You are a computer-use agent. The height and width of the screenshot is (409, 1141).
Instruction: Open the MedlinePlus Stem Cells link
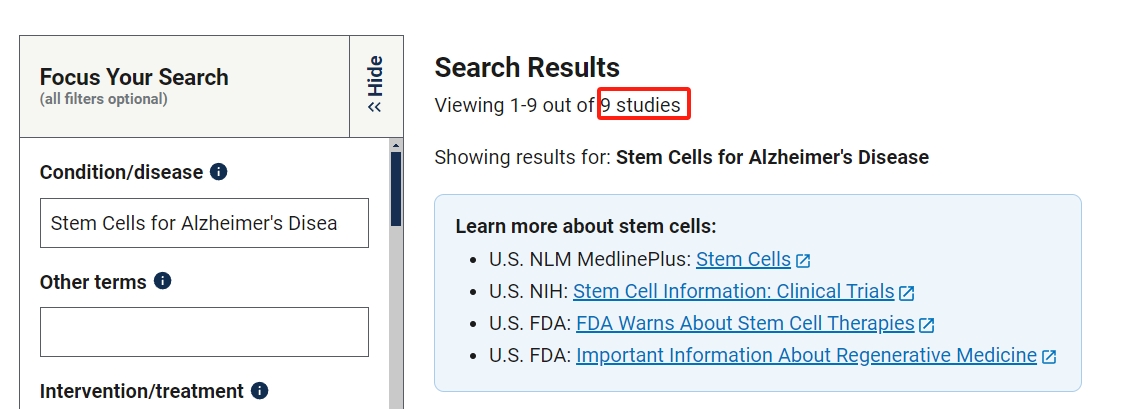tap(743, 259)
